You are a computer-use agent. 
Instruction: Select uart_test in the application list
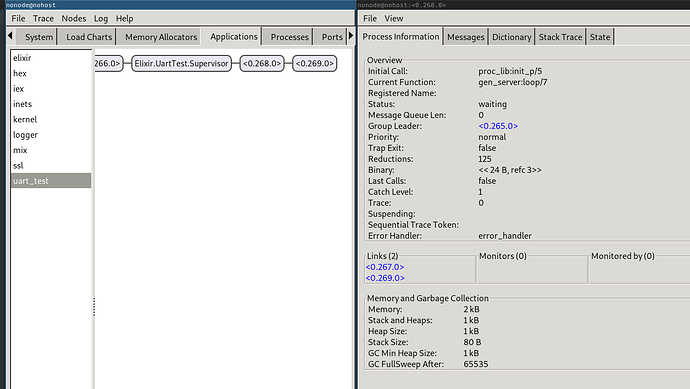pyautogui.click(x=51, y=180)
